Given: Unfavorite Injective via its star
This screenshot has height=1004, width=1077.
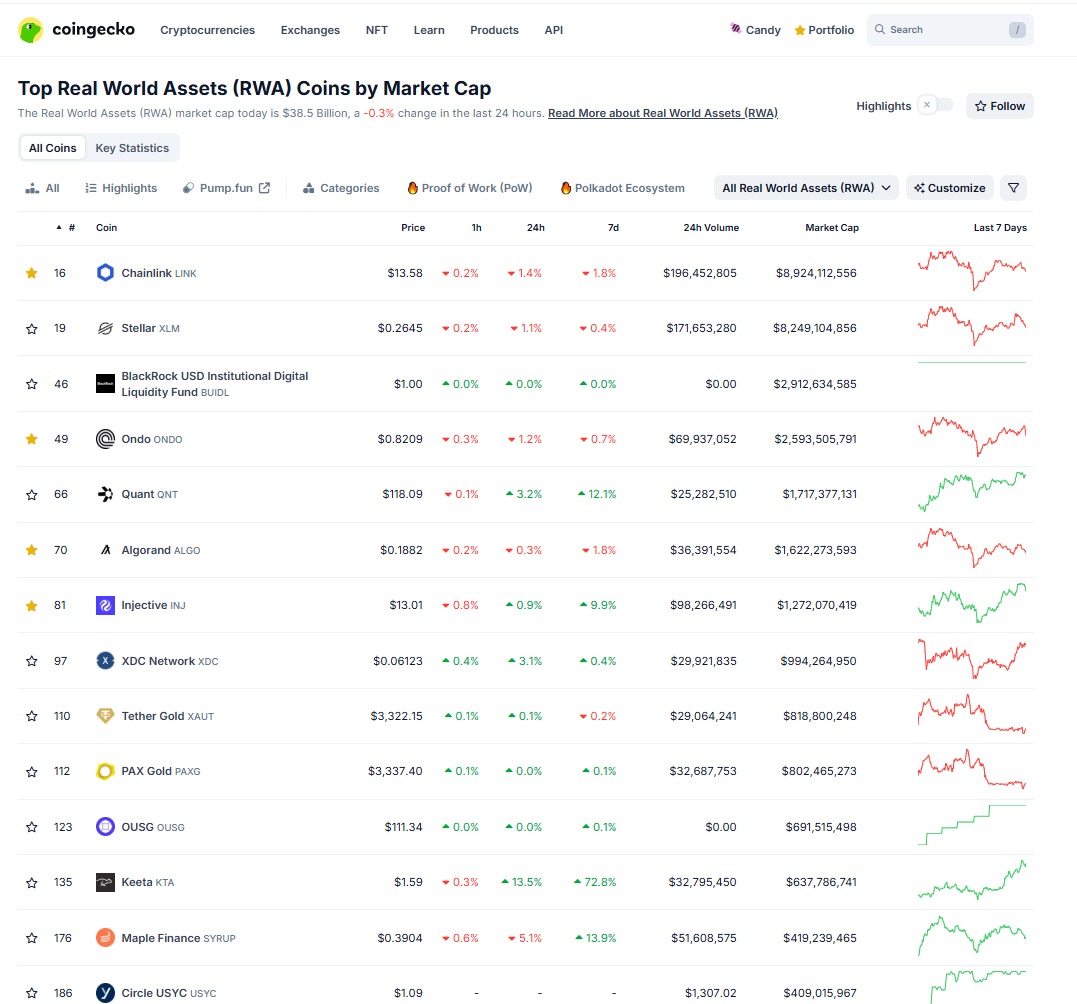Looking at the screenshot, I should point(32,606).
